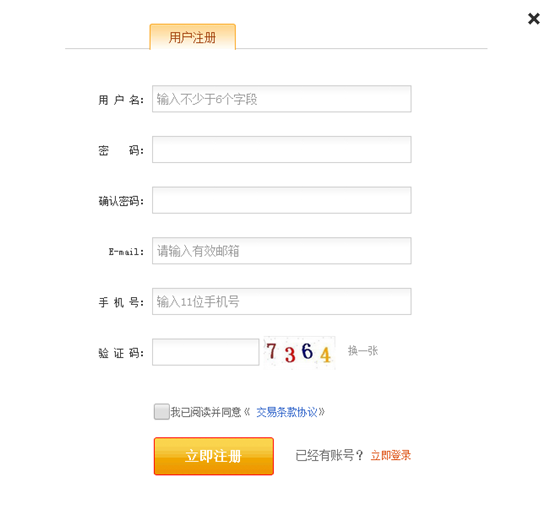The width and height of the screenshot is (555, 509).
Task: Click the 确认密码 field label
Action: pos(121,201)
